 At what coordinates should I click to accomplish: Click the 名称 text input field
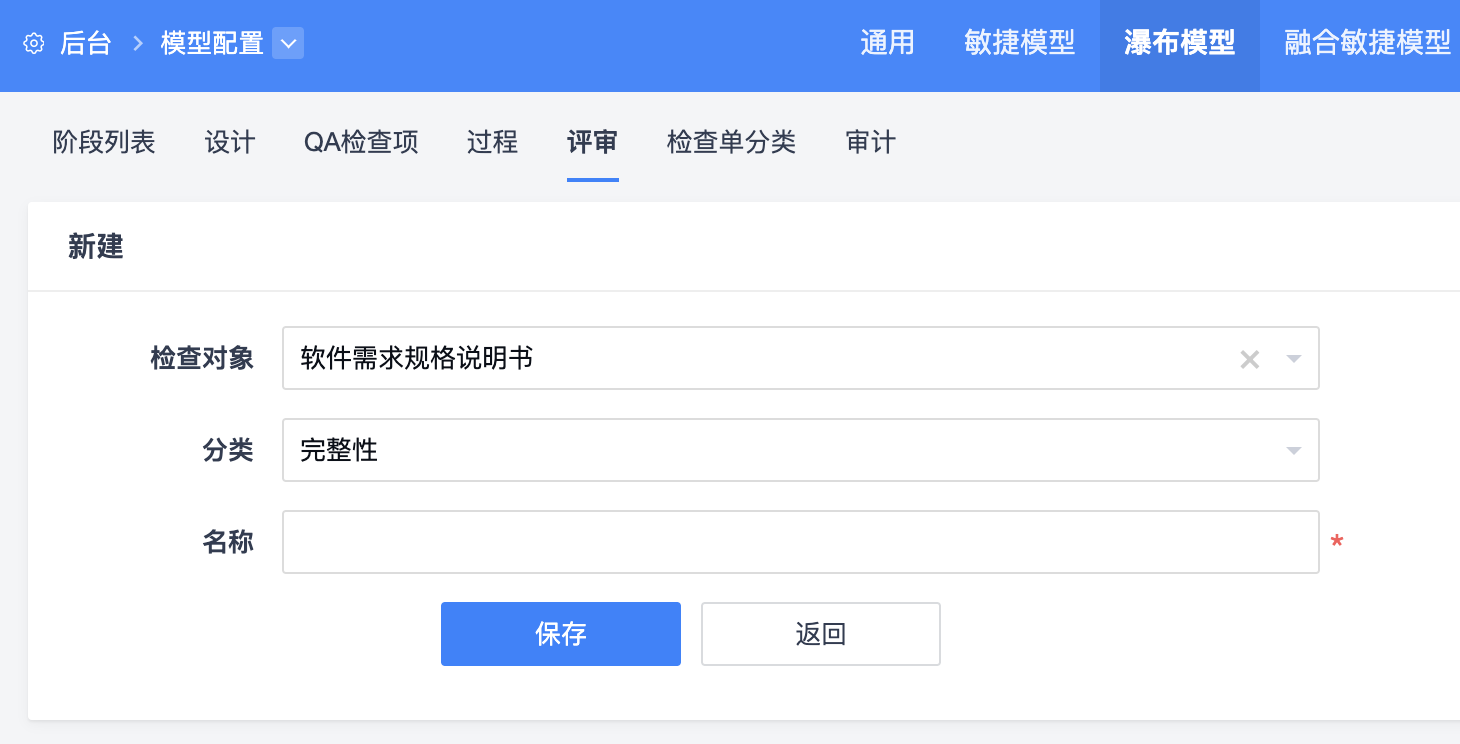[x=800, y=542]
